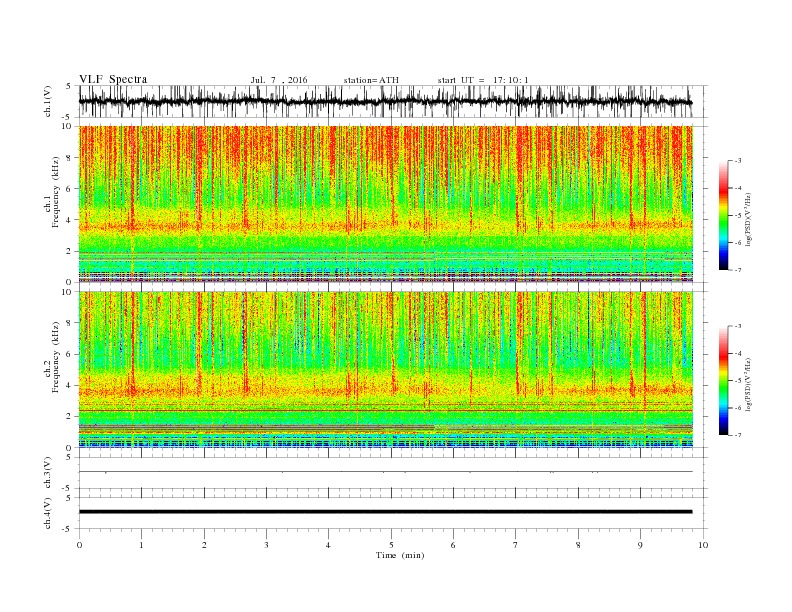Click the "-5" tick on ch.4(V) axis
Screen dimensions: 792x612
coord(68,529)
